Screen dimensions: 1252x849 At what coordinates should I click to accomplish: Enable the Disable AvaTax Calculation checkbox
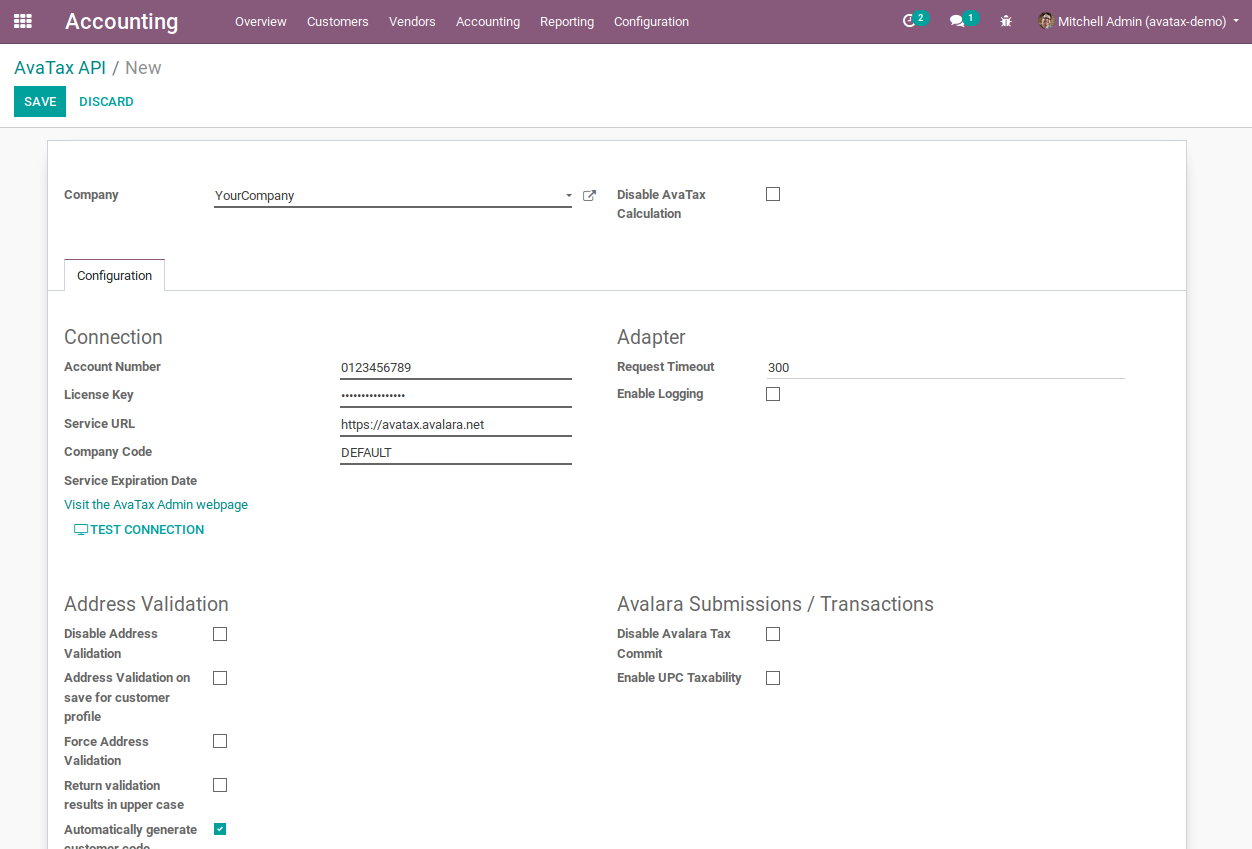[x=773, y=194]
